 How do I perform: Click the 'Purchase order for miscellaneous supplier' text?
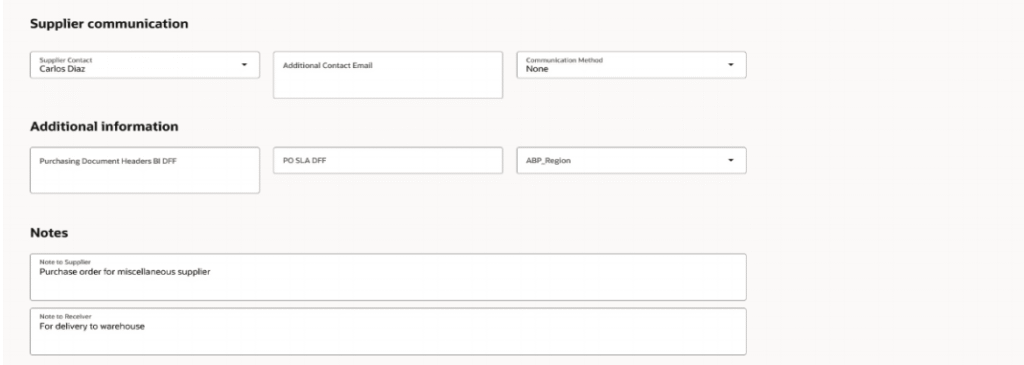tap(125, 272)
